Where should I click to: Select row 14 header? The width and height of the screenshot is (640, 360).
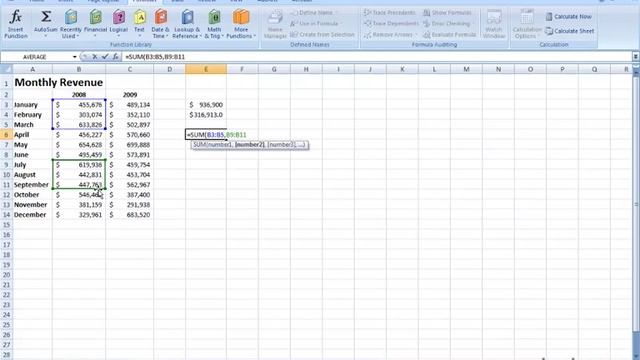7,215
